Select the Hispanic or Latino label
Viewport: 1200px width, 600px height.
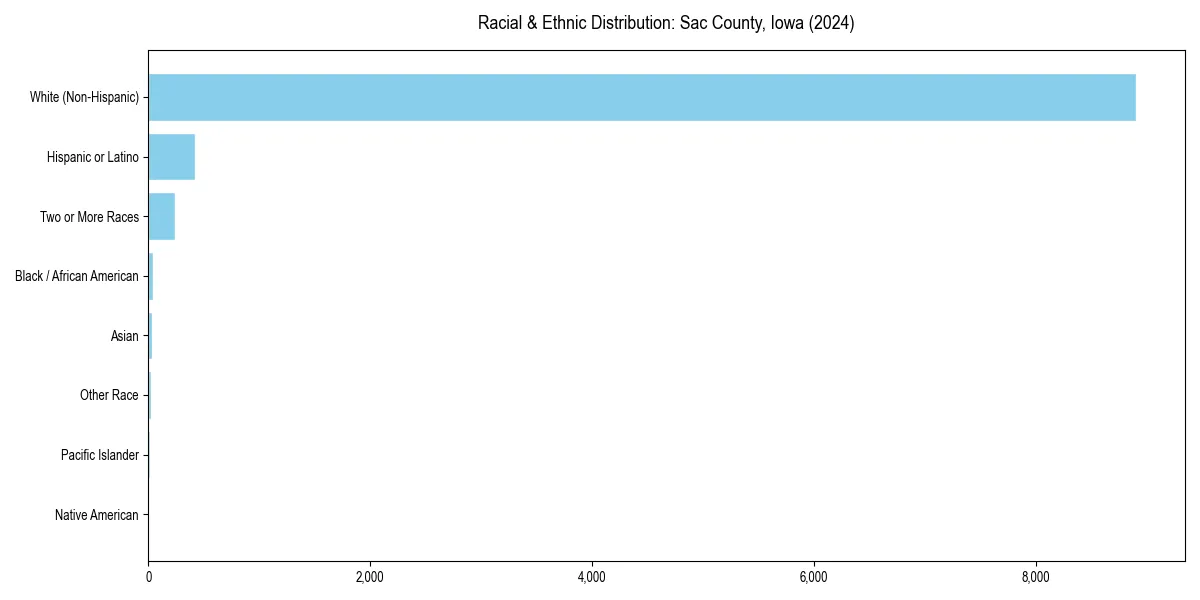tap(93, 156)
